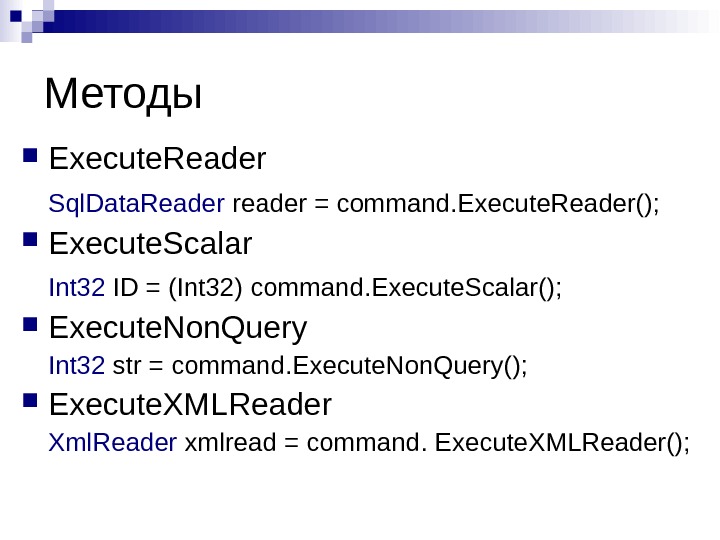Click the slide title "Методы"

(x=124, y=95)
